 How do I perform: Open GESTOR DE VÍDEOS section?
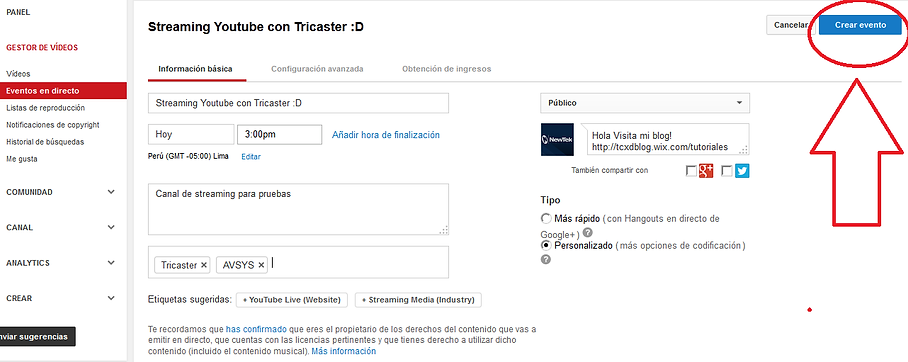42,47
